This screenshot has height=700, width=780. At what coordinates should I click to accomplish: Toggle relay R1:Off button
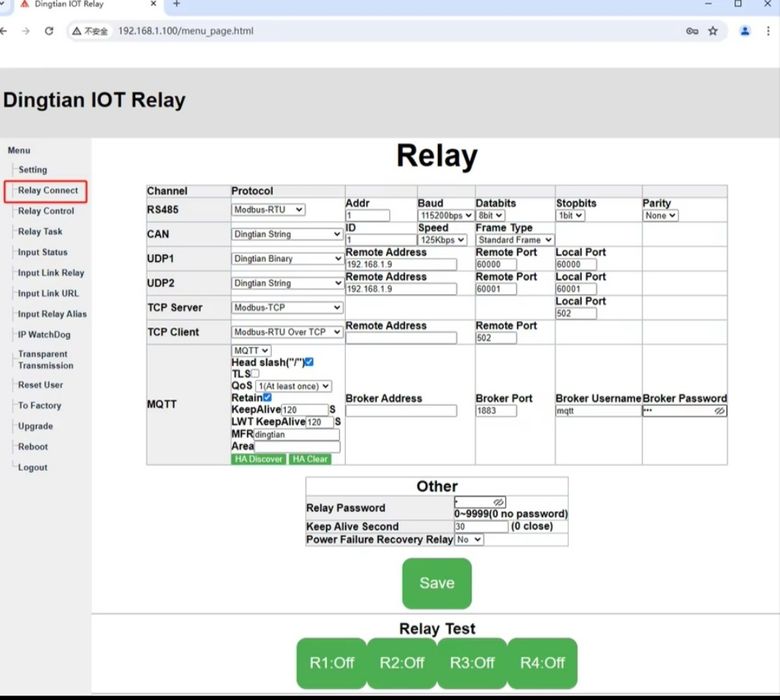point(332,663)
